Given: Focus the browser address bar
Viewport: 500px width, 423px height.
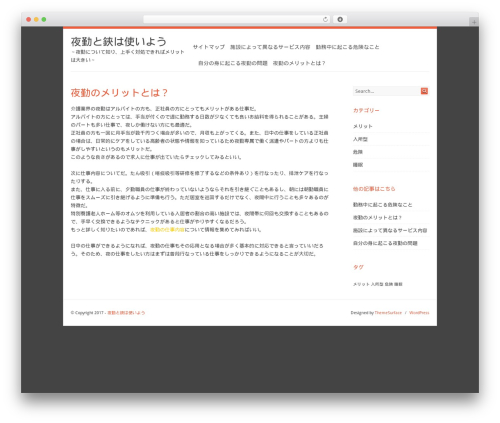Looking at the screenshot, I should pyautogui.click(x=237, y=20).
